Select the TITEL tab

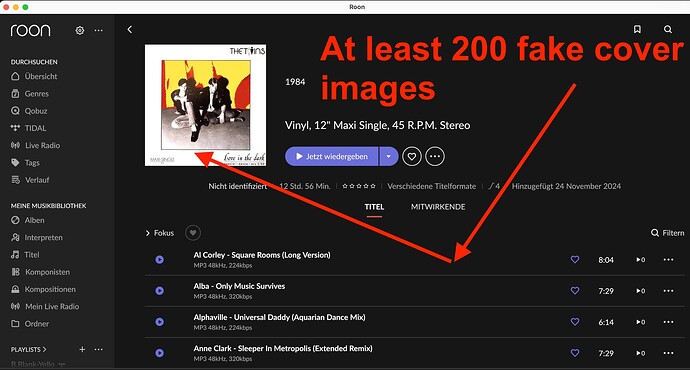click(374, 207)
